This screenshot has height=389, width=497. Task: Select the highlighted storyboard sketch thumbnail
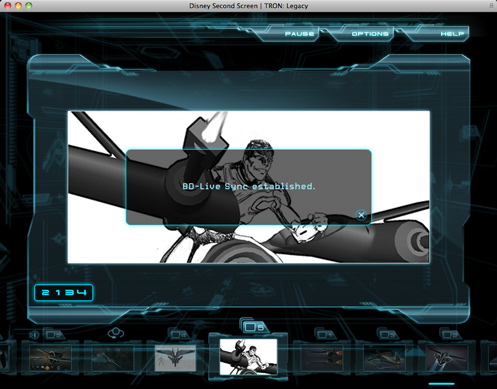248,357
